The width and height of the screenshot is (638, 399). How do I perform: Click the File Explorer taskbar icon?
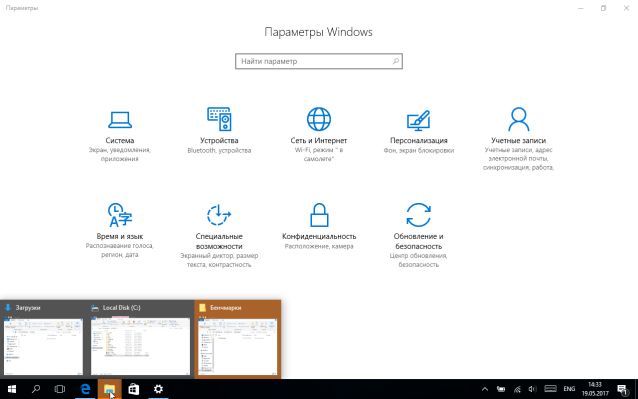click(x=109, y=389)
